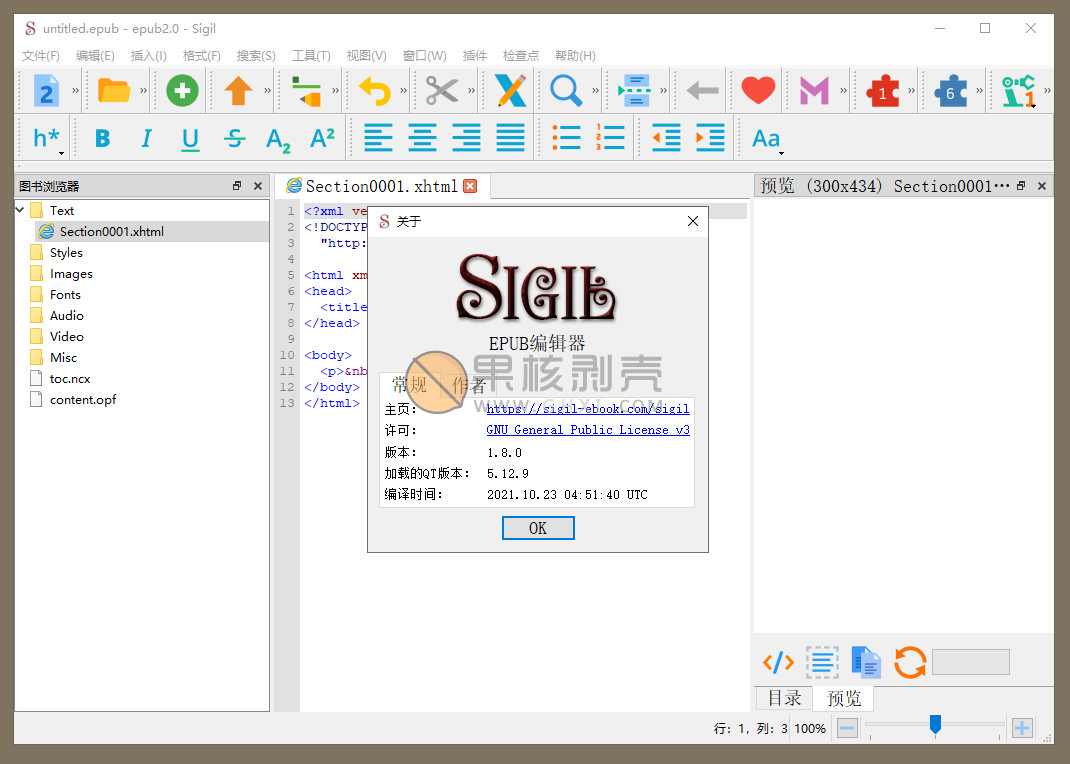
Task: Expand overflow chevron after the magnifier icon
Action: click(x=595, y=90)
